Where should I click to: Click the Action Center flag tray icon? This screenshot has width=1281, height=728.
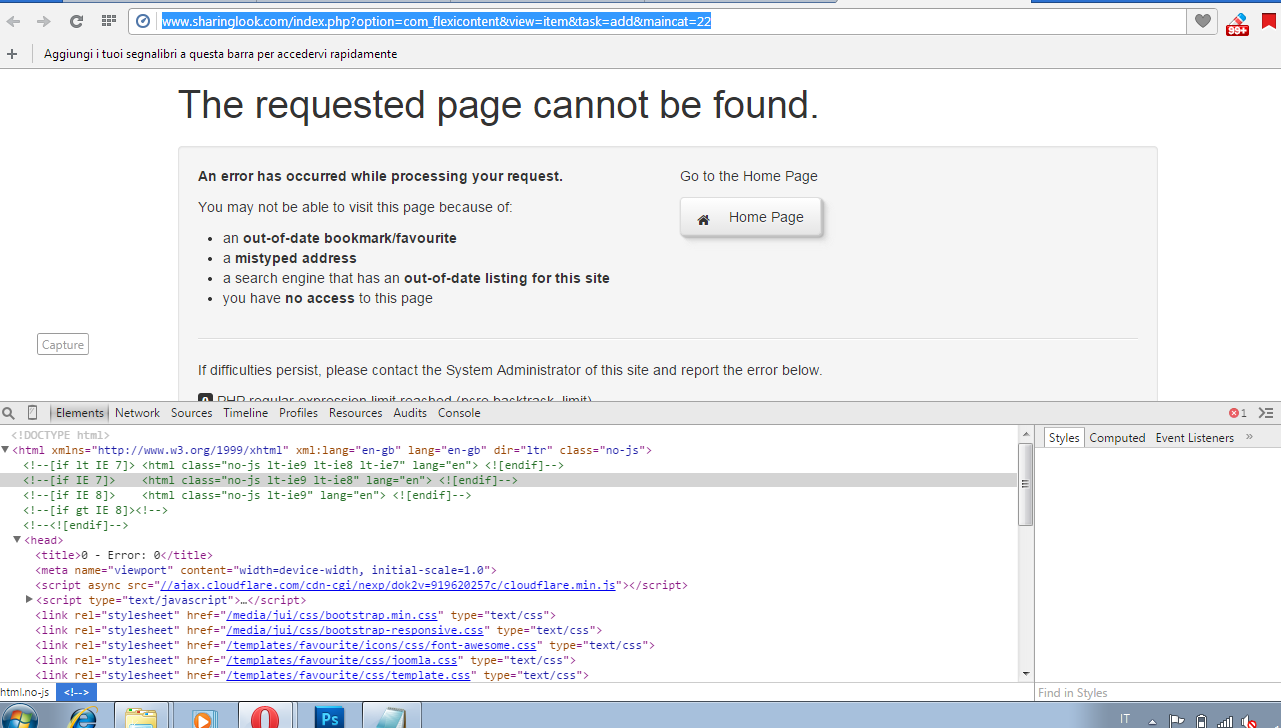click(1177, 720)
